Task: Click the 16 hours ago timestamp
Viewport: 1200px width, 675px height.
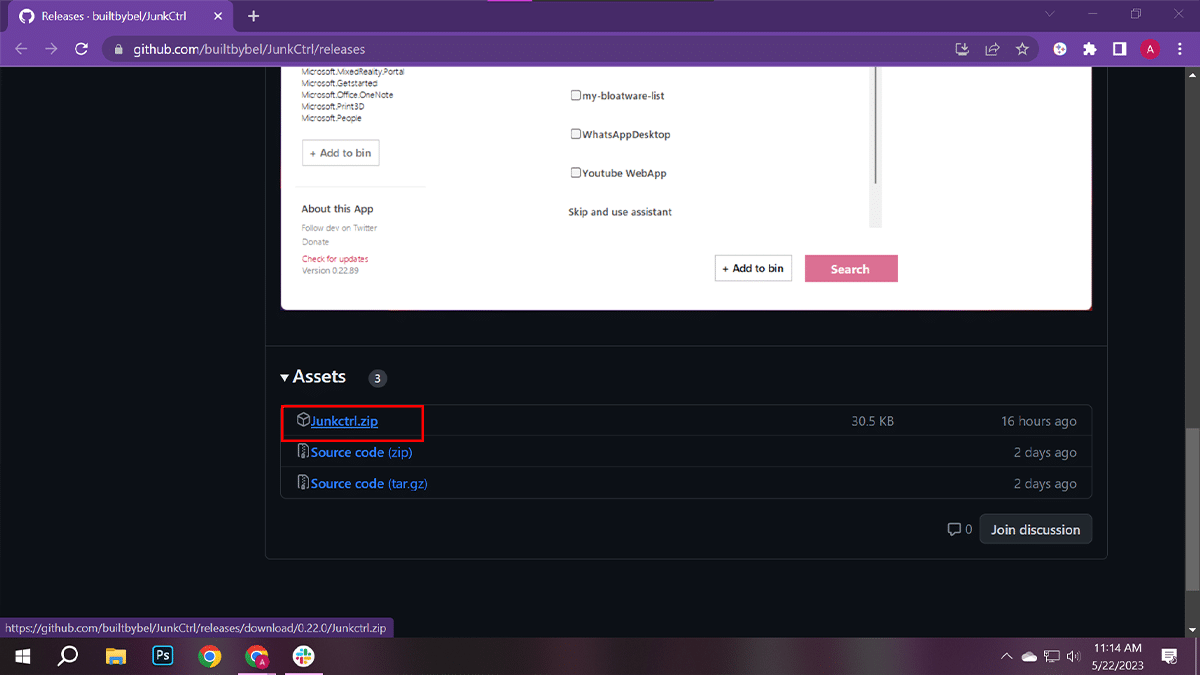Action: coord(1039,421)
